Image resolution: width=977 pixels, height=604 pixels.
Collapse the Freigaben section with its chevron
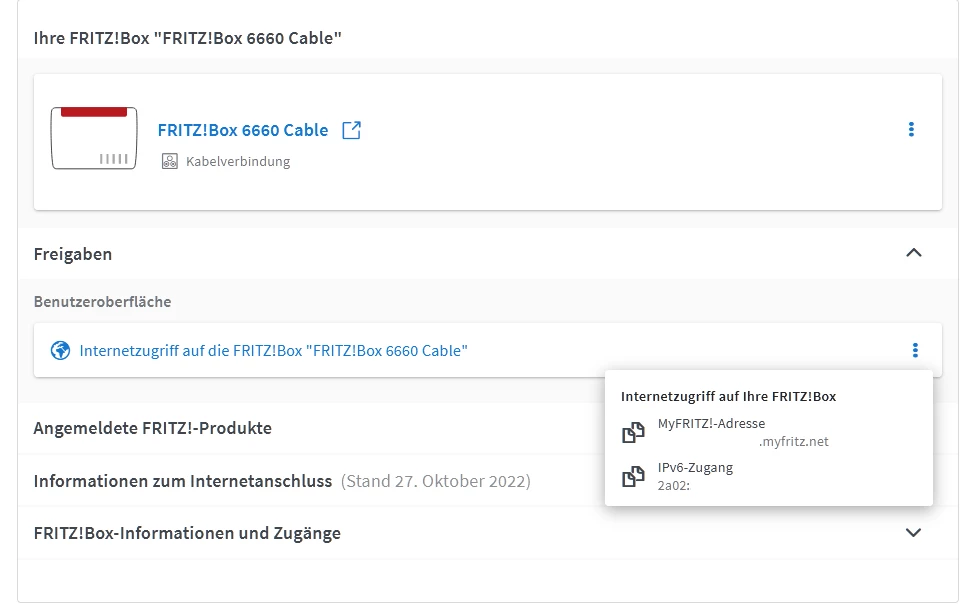click(x=913, y=253)
